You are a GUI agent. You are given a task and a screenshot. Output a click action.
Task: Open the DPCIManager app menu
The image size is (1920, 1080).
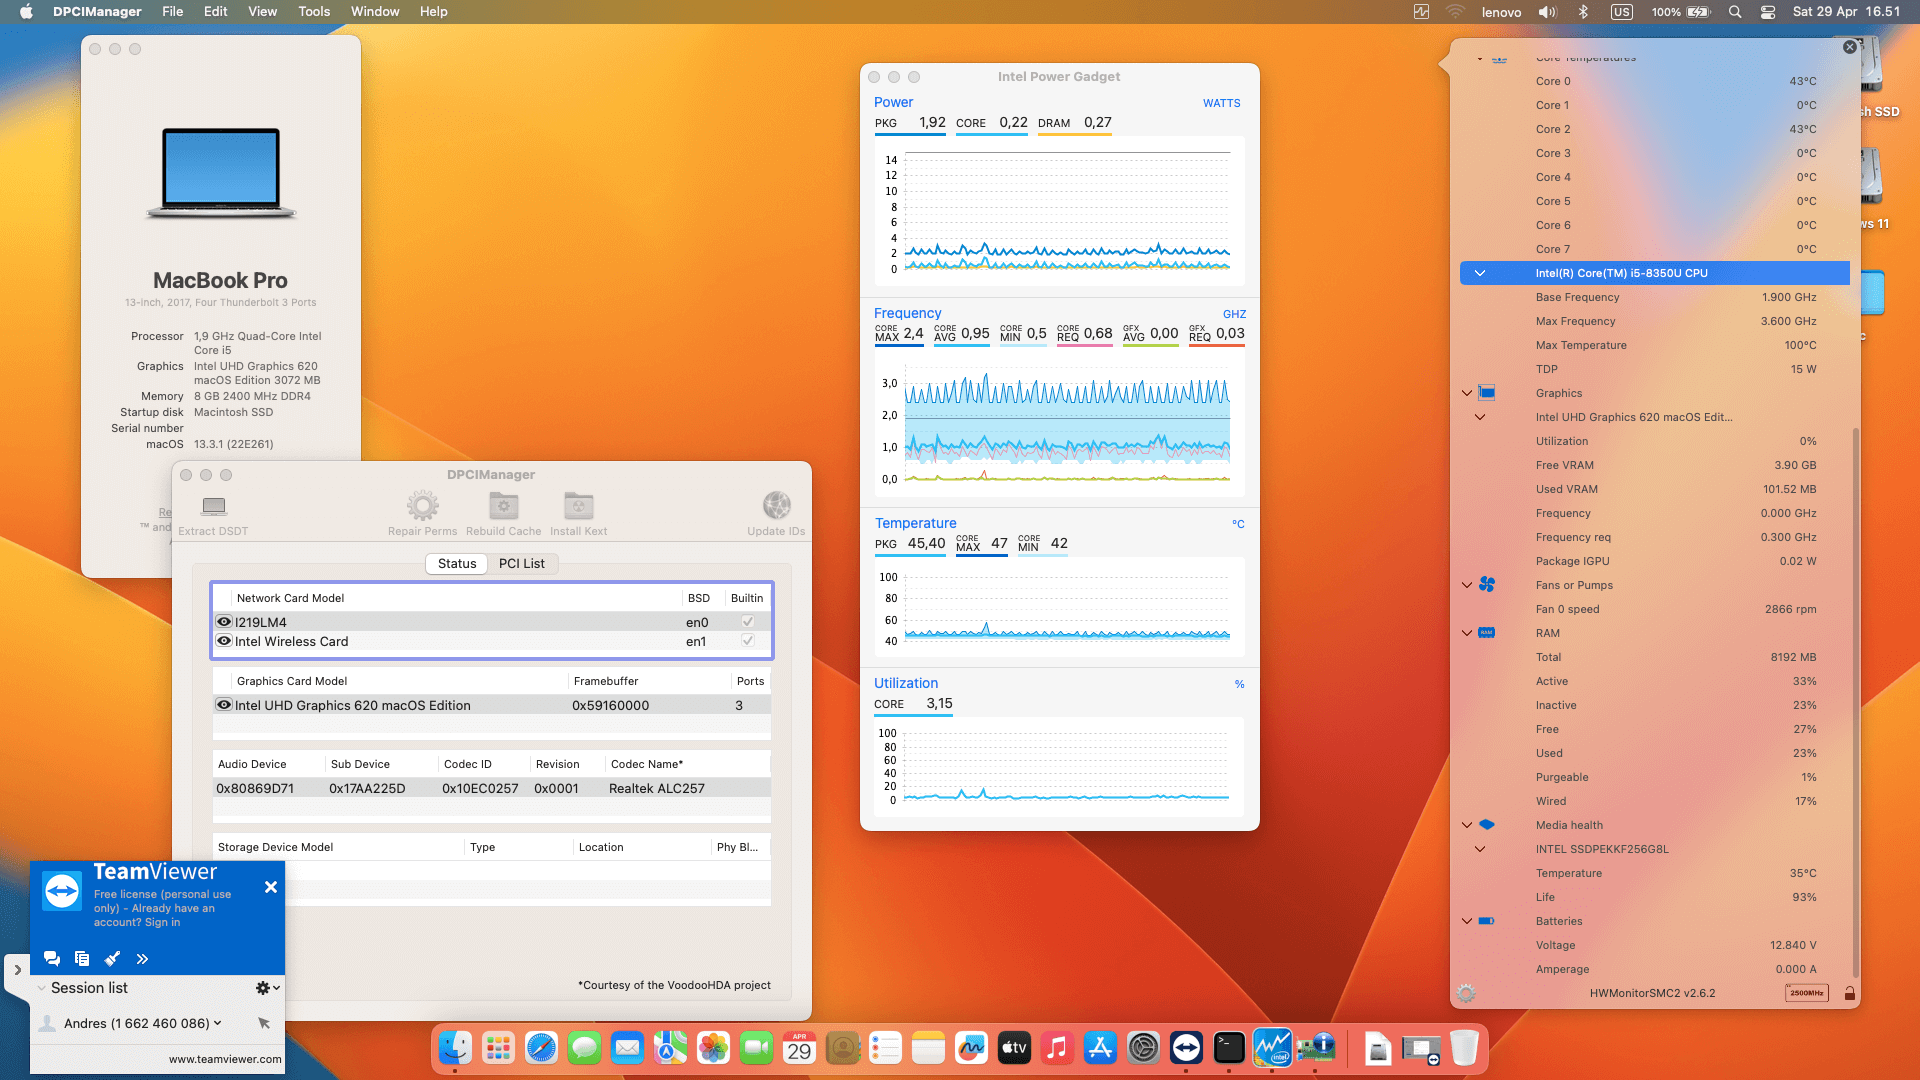tap(97, 12)
